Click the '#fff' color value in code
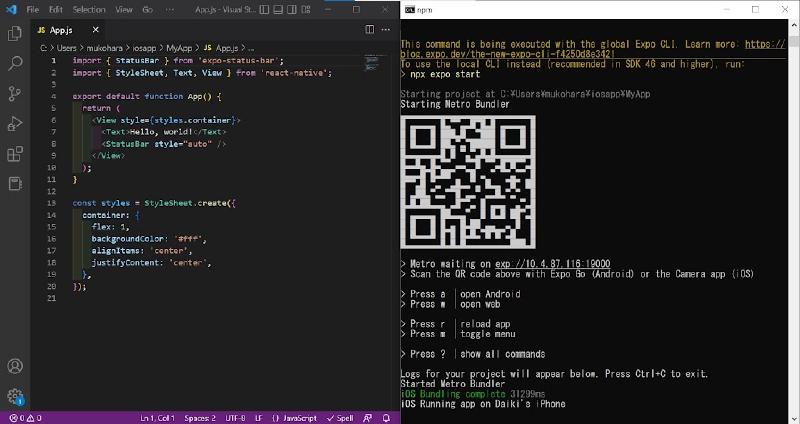Viewport: 800px width, 424px height. click(x=189, y=239)
